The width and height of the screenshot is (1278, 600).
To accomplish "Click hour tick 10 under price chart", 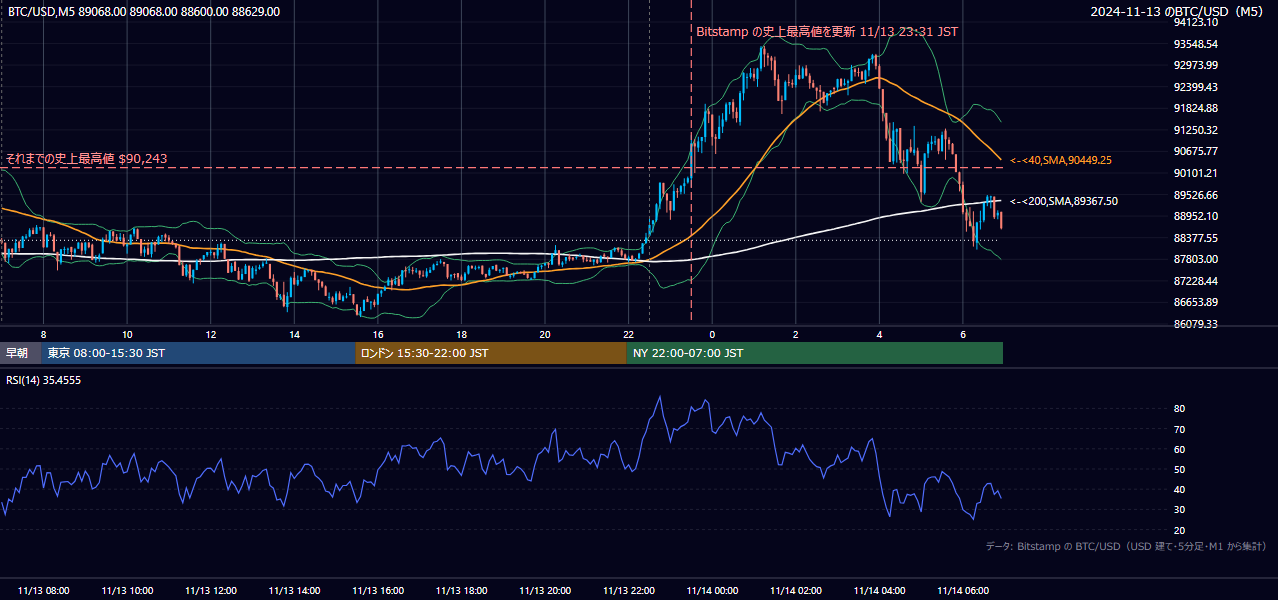I will coord(127,334).
